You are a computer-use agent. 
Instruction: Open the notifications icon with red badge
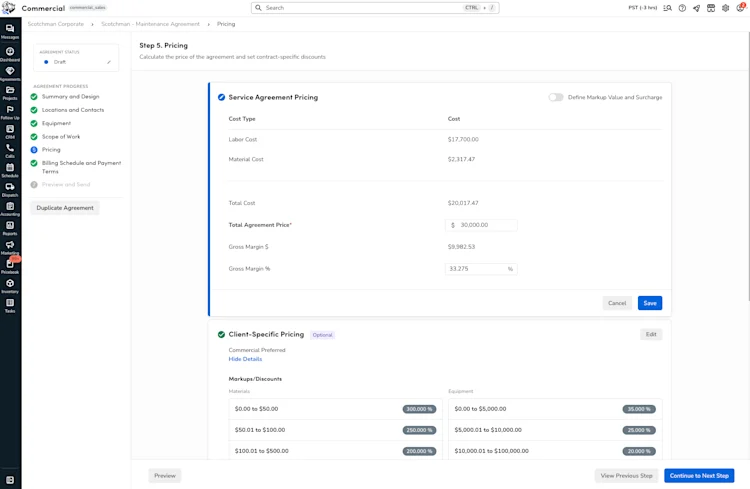click(x=740, y=8)
